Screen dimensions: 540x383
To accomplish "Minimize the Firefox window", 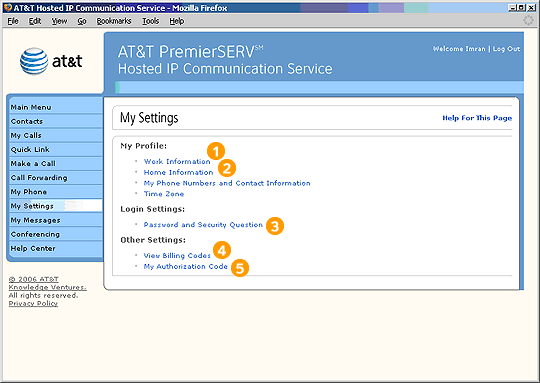I will click(x=513, y=8).
